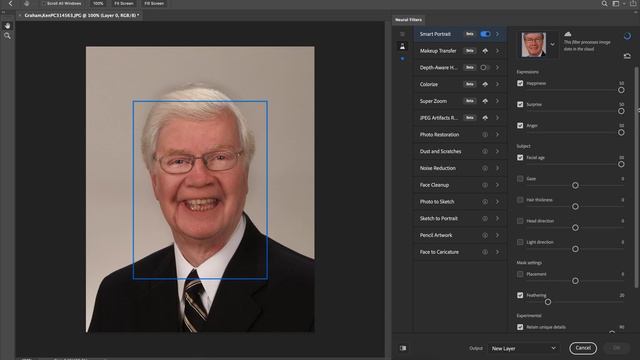Uncheck the Surprise checkbox
The height and width of the screenshot is (360, 640).
click(x=520, y=104)
